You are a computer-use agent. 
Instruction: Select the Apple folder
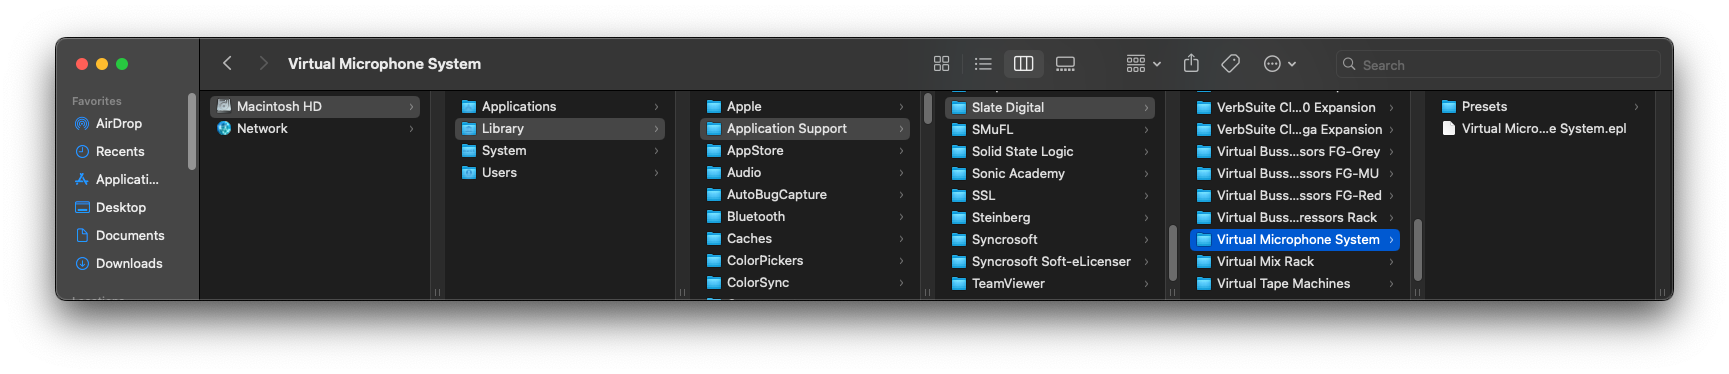click(x=805, y=106)
